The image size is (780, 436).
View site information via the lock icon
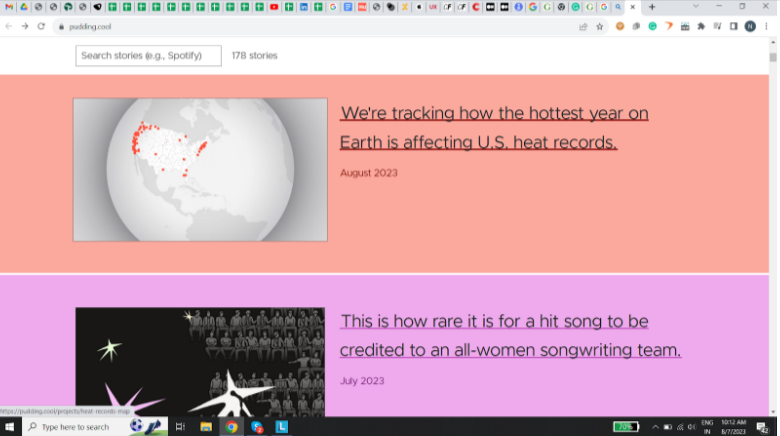pos(61,27)
